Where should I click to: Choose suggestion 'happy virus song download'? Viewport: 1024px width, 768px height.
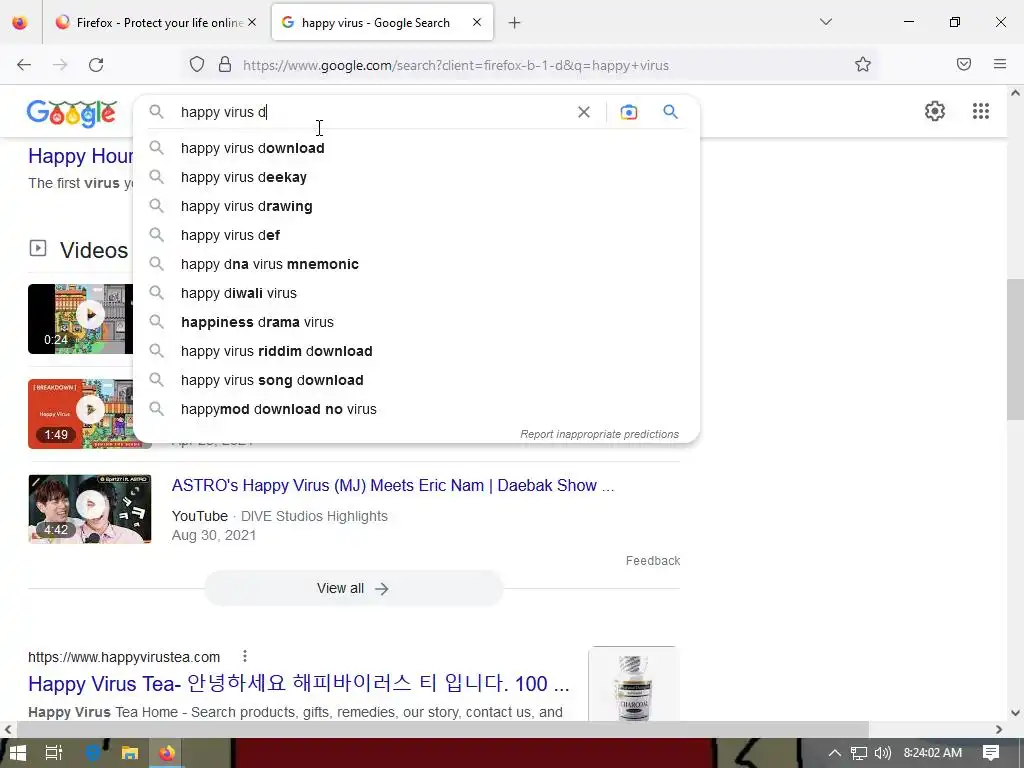pyautogui.click(x=417, y=380)
